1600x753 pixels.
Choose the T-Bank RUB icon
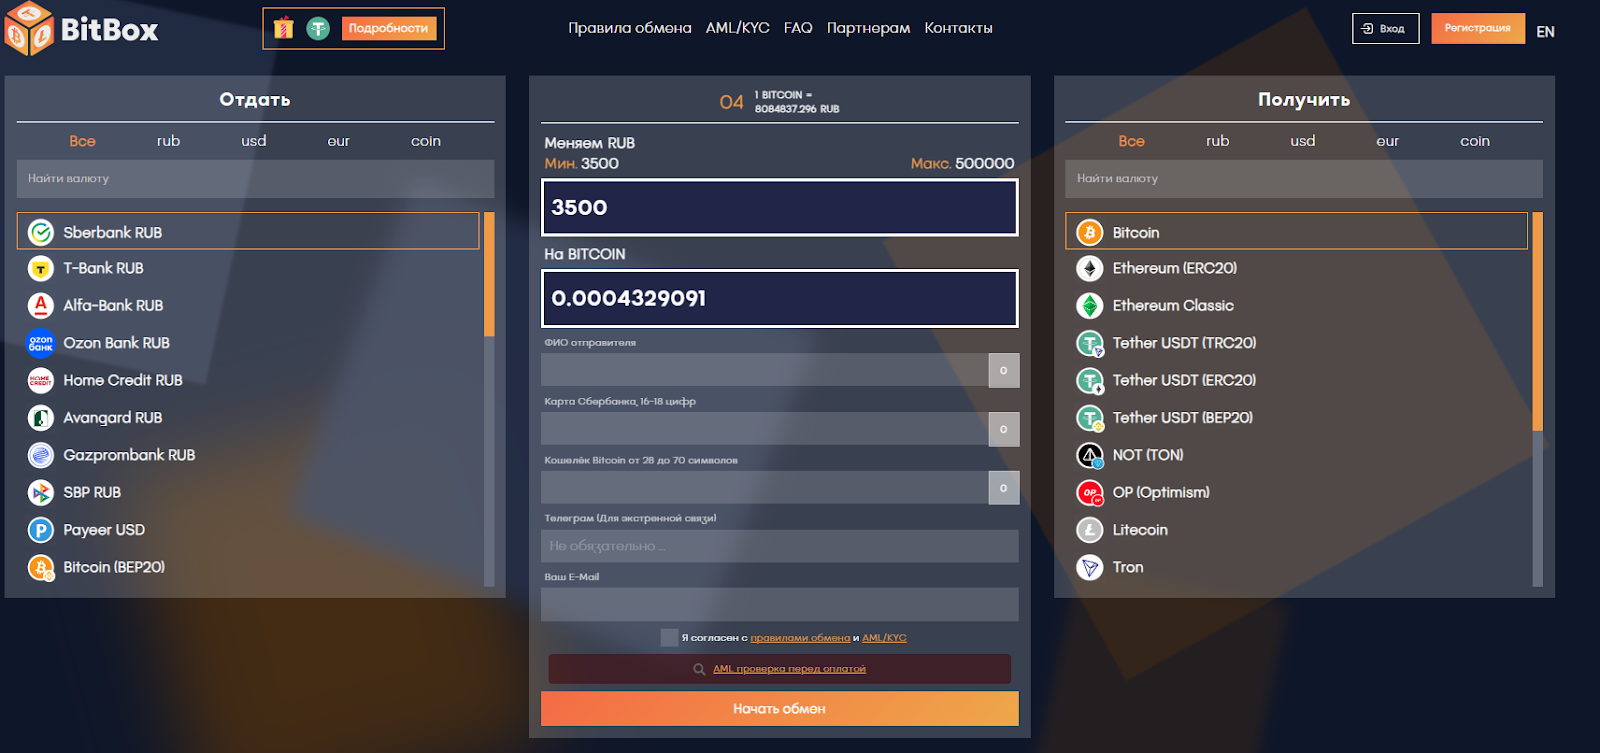pyautogui.click(x=41, y=268)
